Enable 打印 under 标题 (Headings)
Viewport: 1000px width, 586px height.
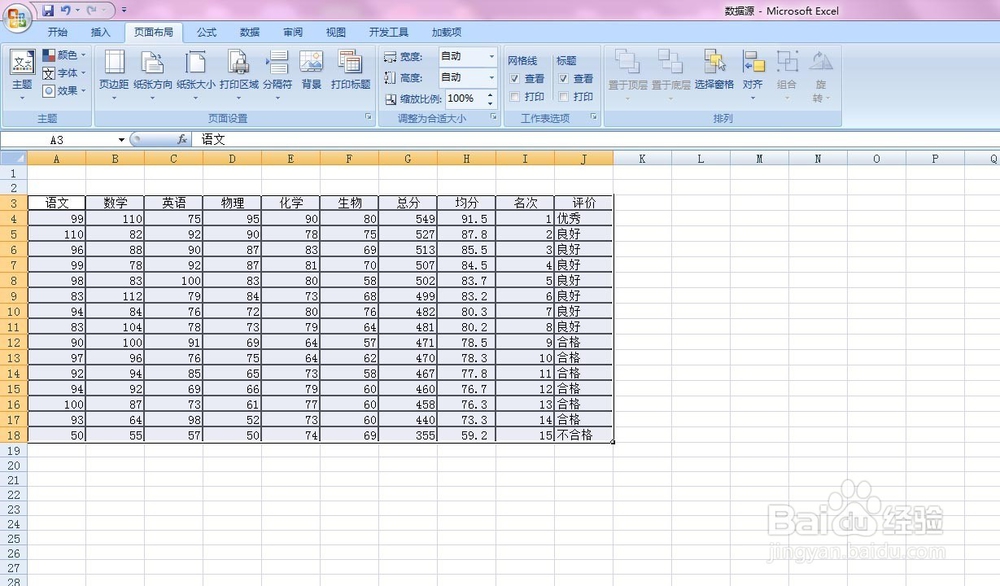point(562,96)
